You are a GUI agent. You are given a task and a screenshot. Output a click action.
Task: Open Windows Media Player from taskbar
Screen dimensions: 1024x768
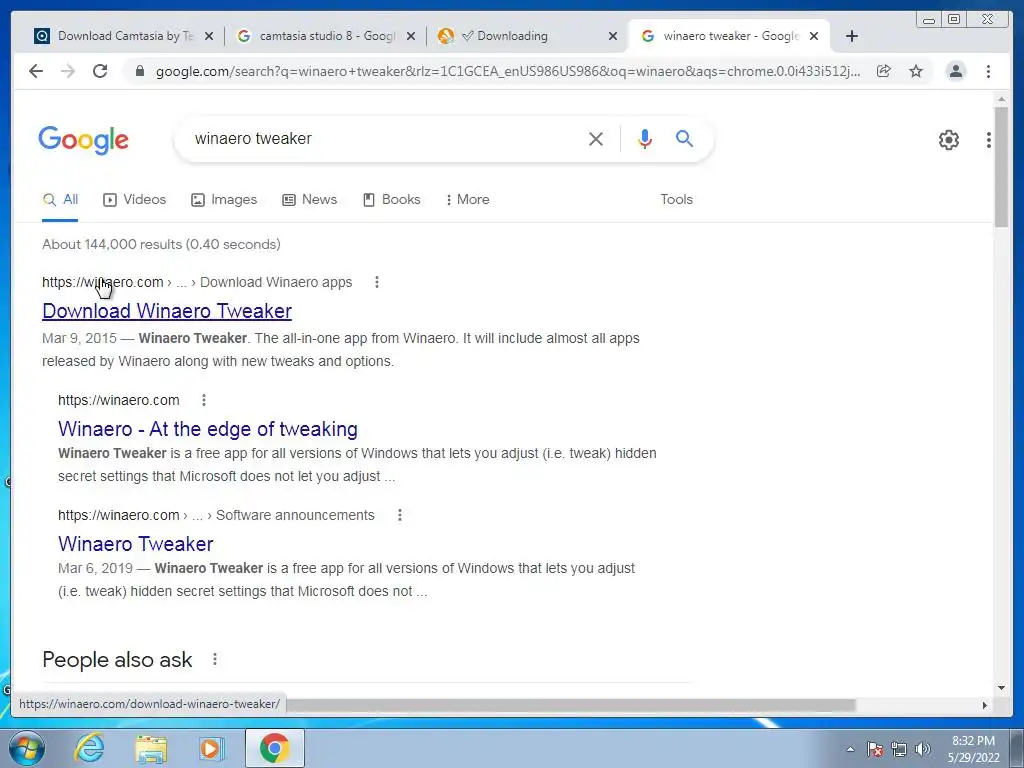pyautogui.click(x=210, y=749)
